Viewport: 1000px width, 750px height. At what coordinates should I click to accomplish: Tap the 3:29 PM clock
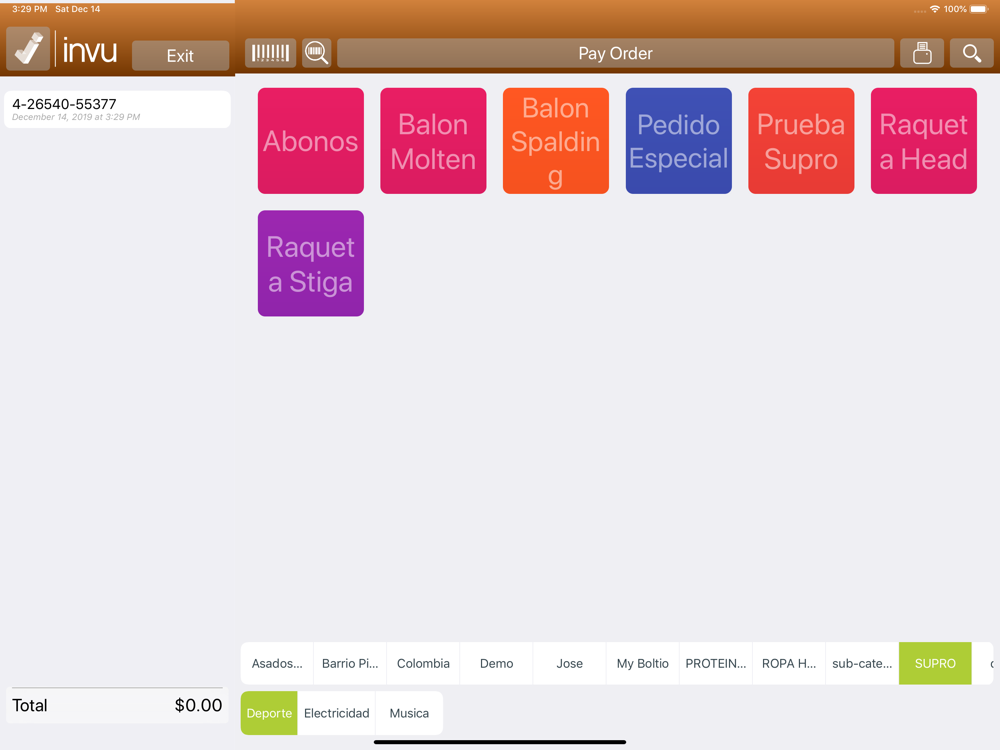29,9
